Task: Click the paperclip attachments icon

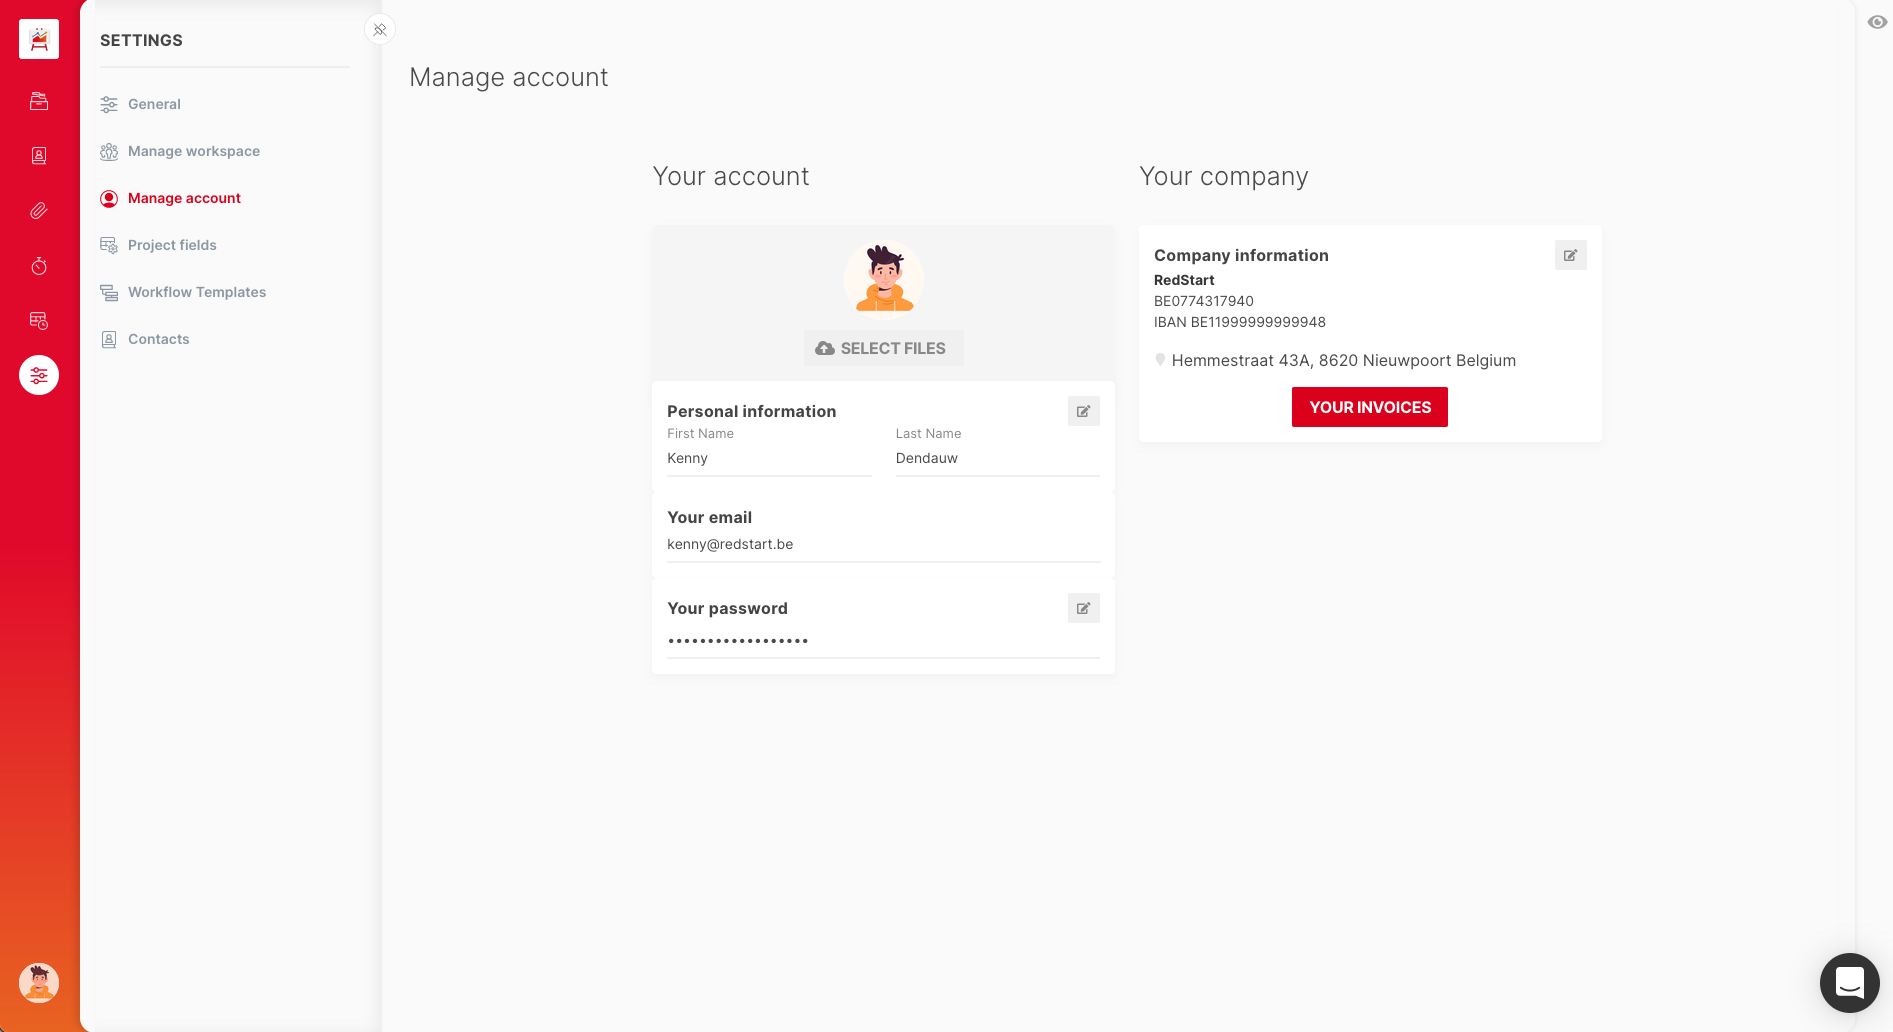Action: (39, 211)
